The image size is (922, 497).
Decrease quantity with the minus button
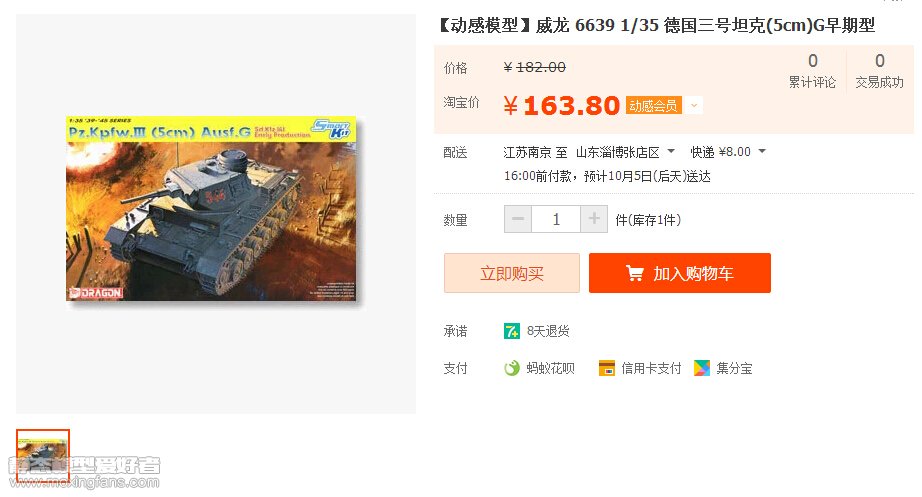[x=518, y=219]
